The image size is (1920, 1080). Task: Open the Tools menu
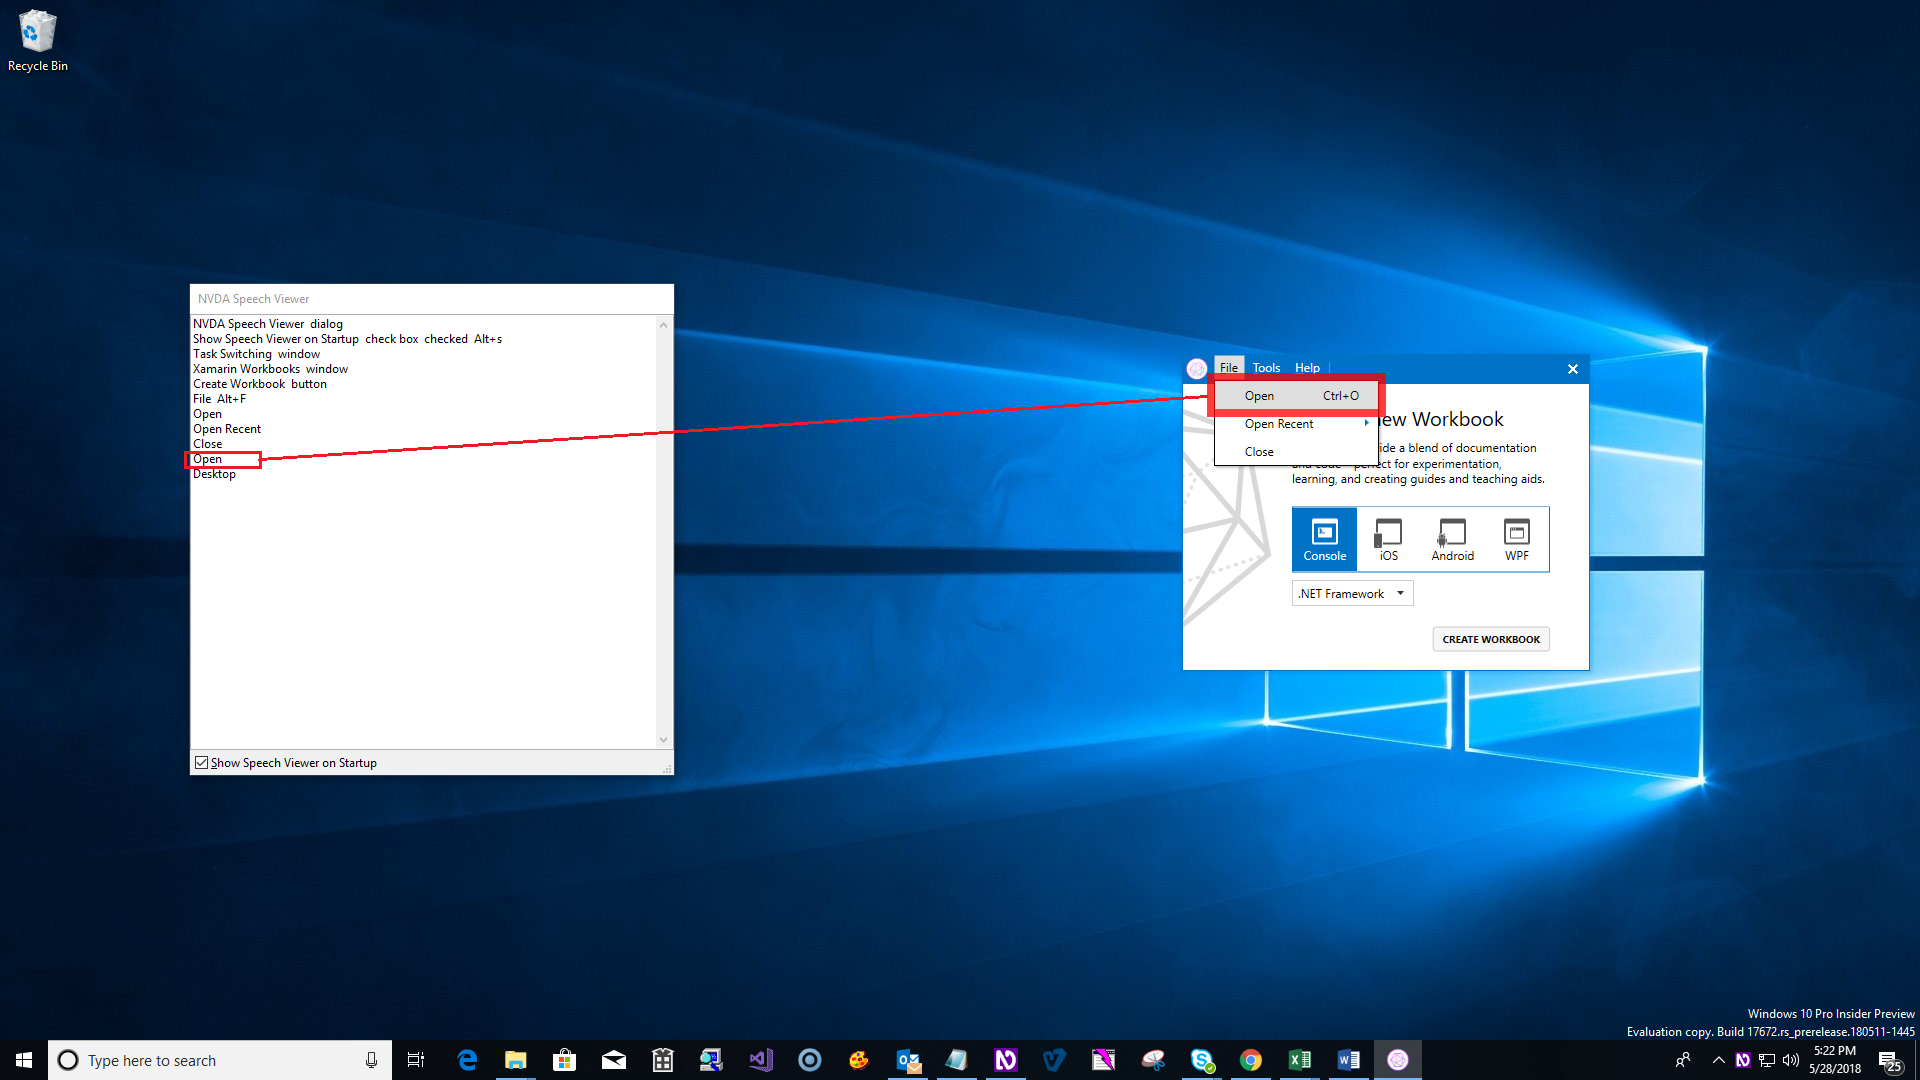tap(1266, 367)
